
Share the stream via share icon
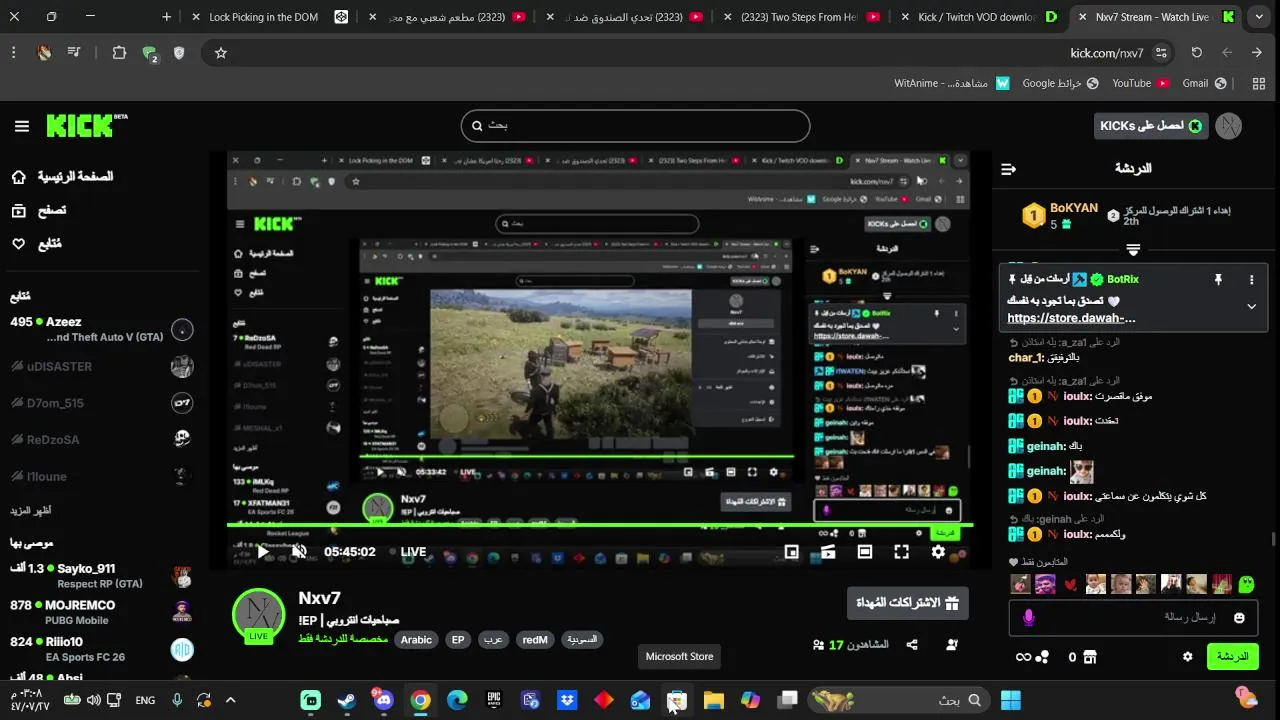[912, 645]
